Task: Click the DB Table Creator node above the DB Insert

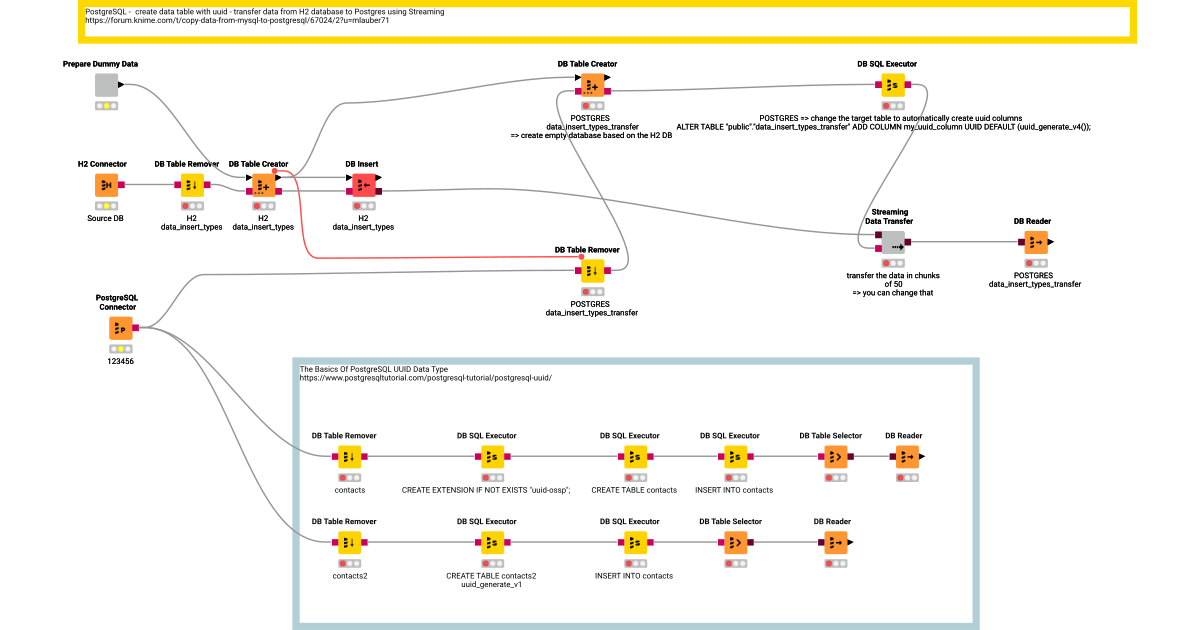Action: (262, 184)
